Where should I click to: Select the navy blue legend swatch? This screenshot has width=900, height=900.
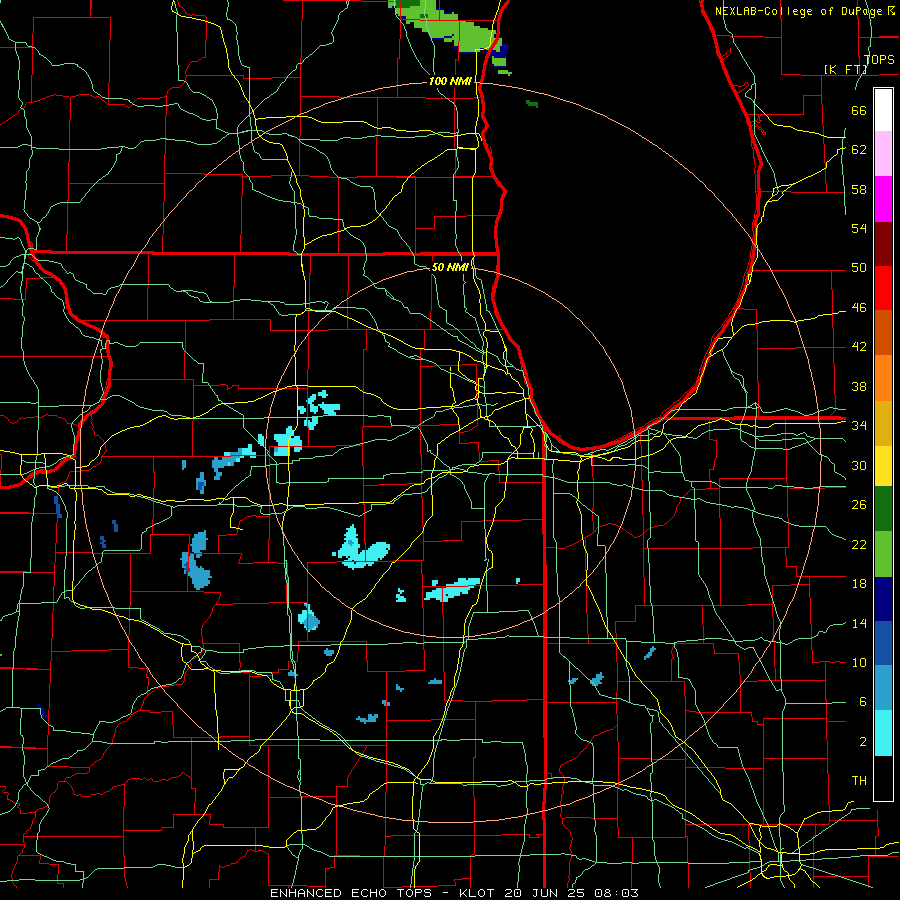[x=883, y=599]
